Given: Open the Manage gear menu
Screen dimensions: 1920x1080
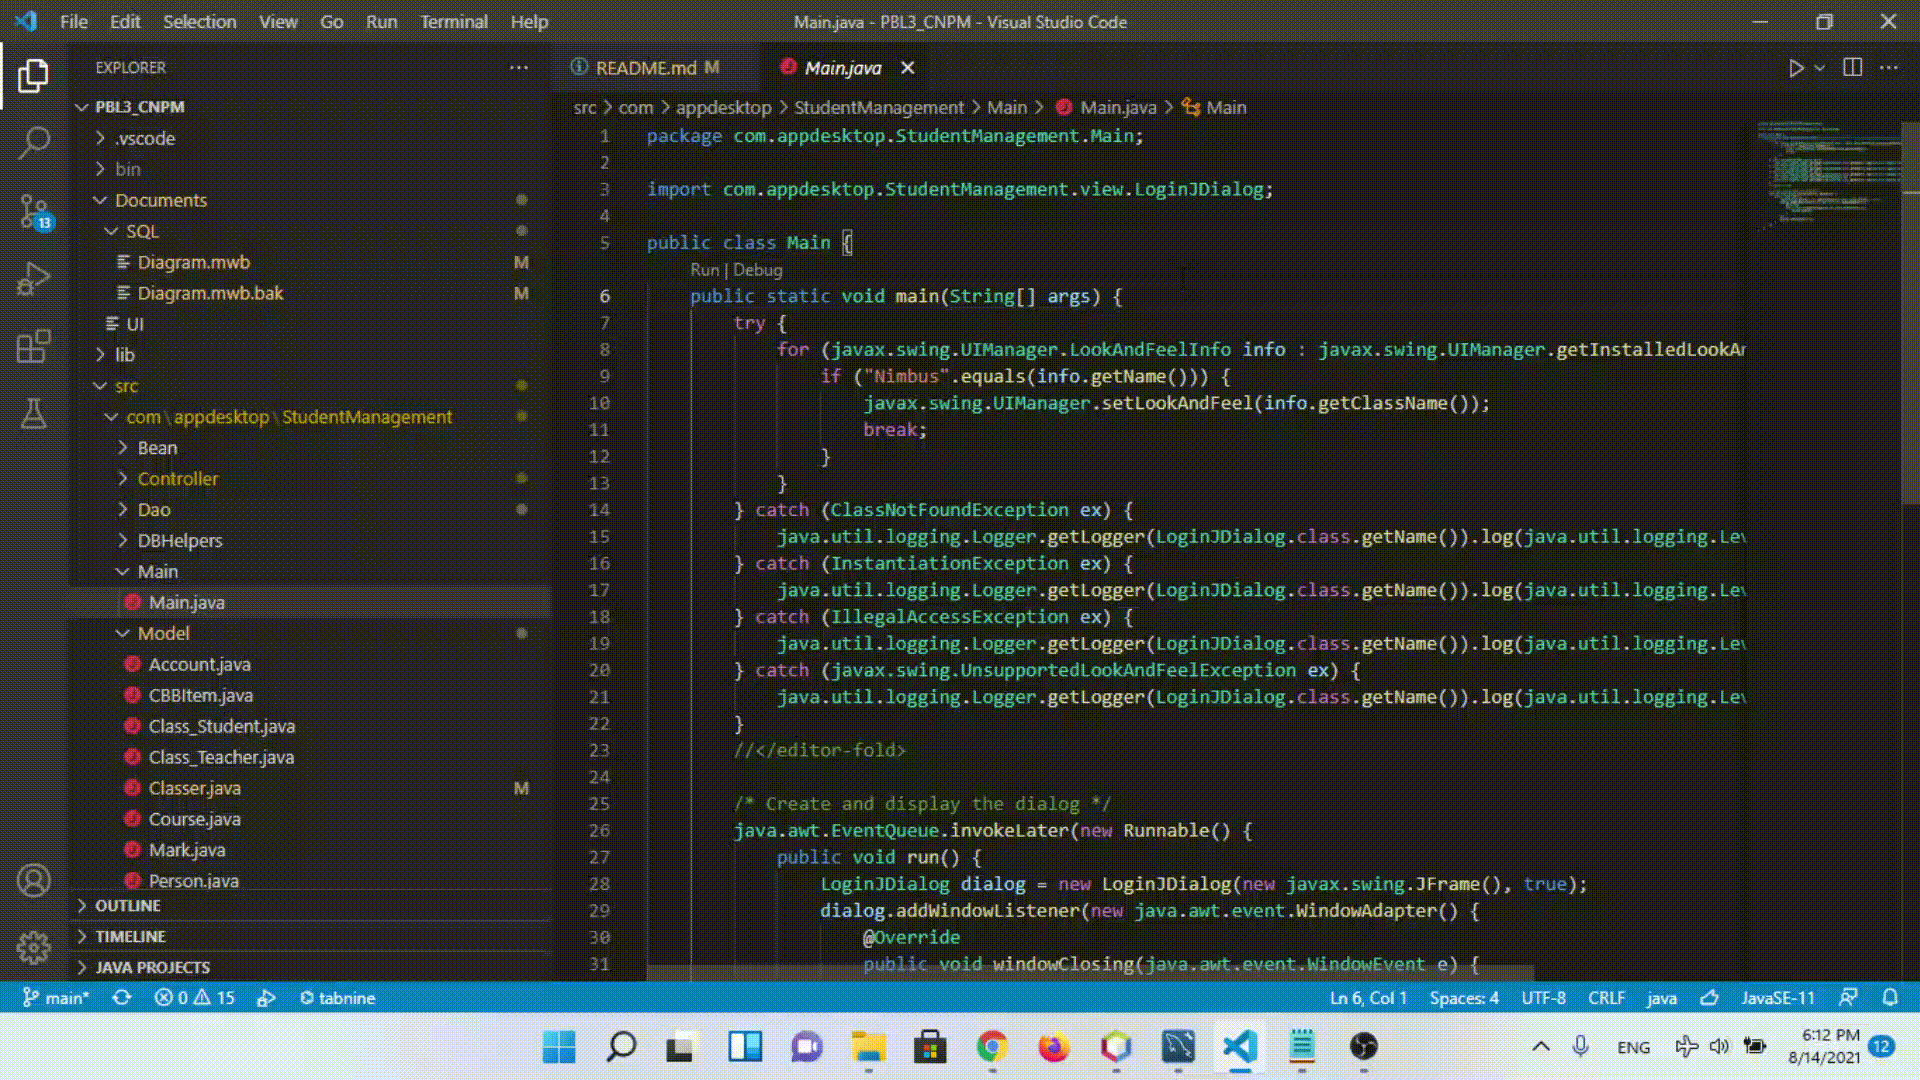Looking at the screenshot, I should pyautogui.click(x=34, y=947).
